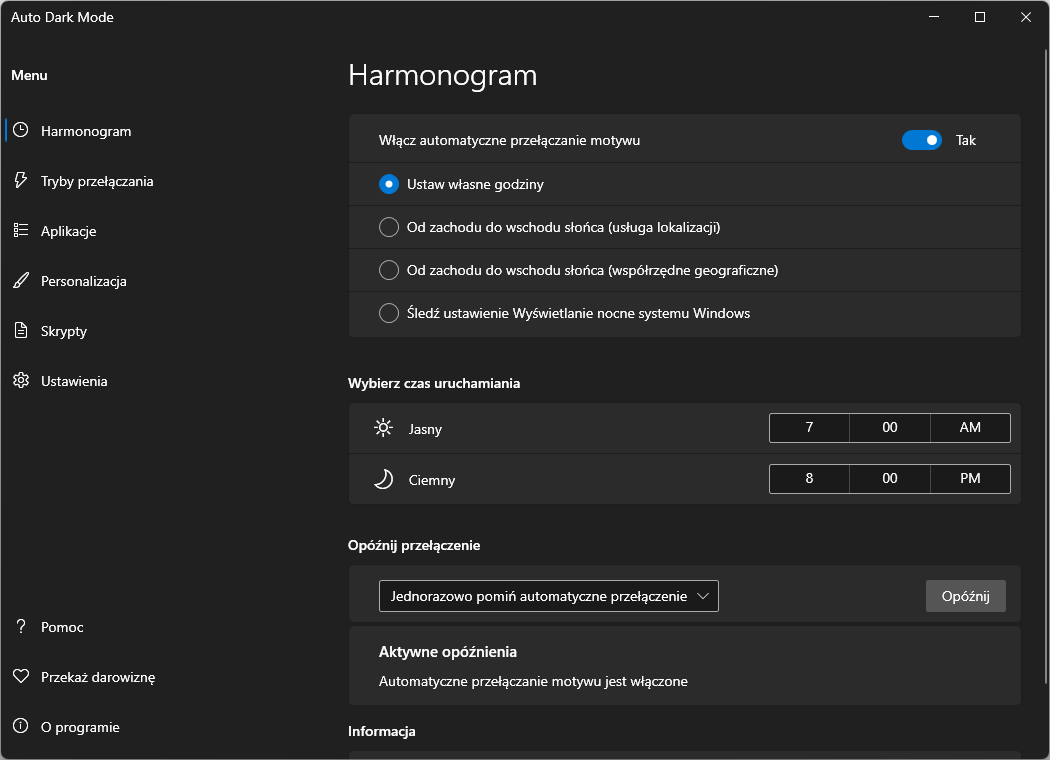Change PM period for Ciemny theme
The height and width of the screenshot is (760, 1050).
coord(970,479)
